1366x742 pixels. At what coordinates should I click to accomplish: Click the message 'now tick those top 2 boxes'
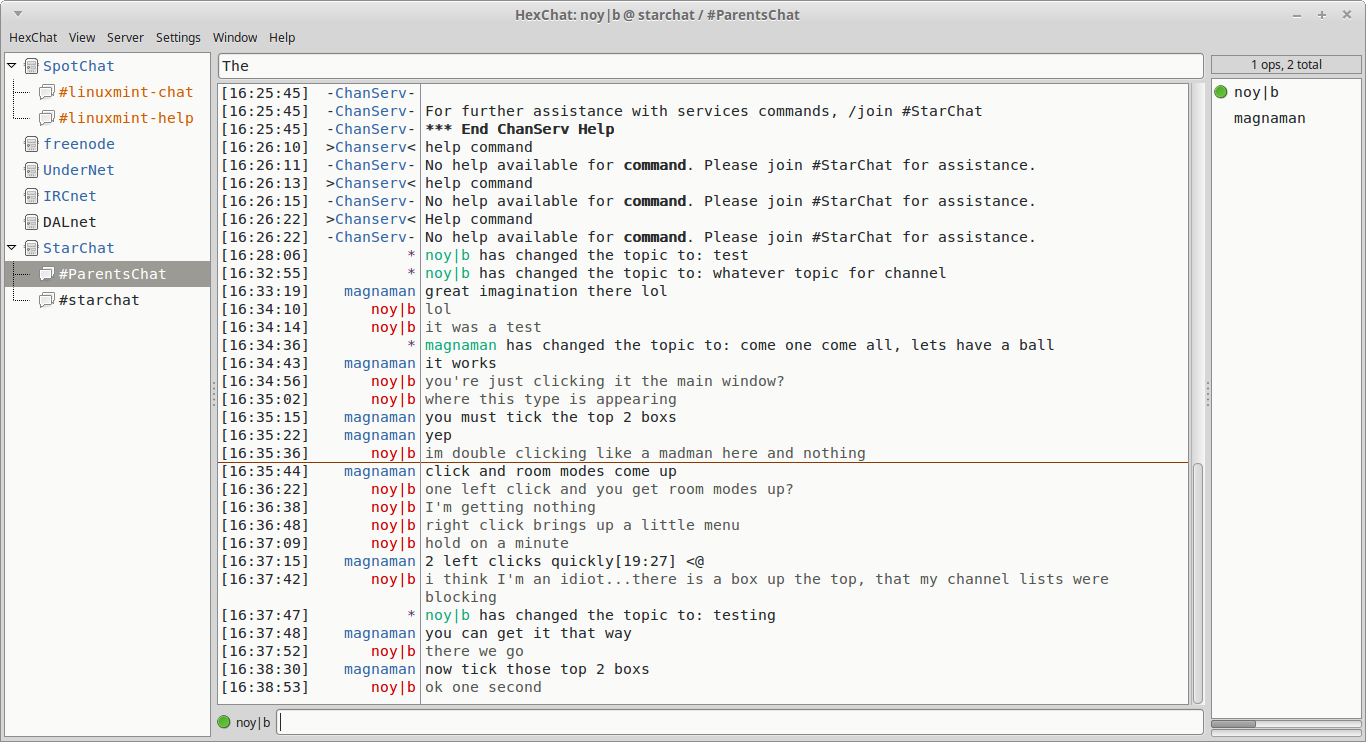tap(538, 669)
